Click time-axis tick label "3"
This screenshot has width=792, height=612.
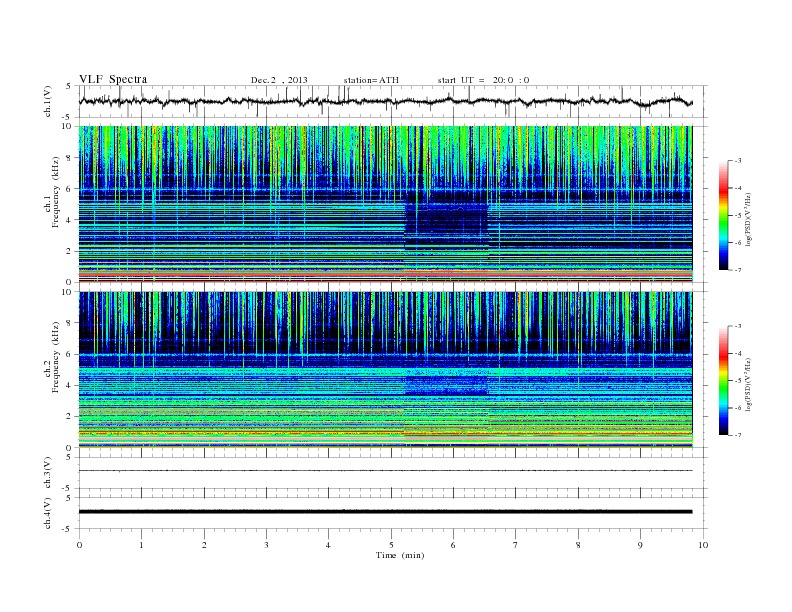266,545
